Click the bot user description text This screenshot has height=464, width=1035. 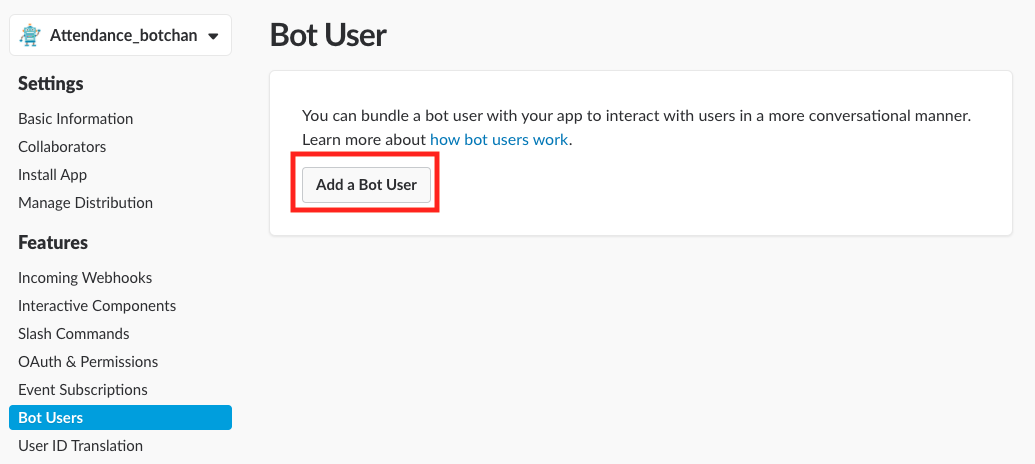click(636, 115)
